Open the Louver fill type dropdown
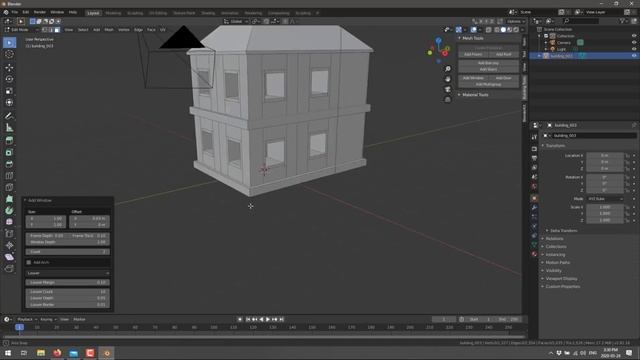 pos(68,273)
